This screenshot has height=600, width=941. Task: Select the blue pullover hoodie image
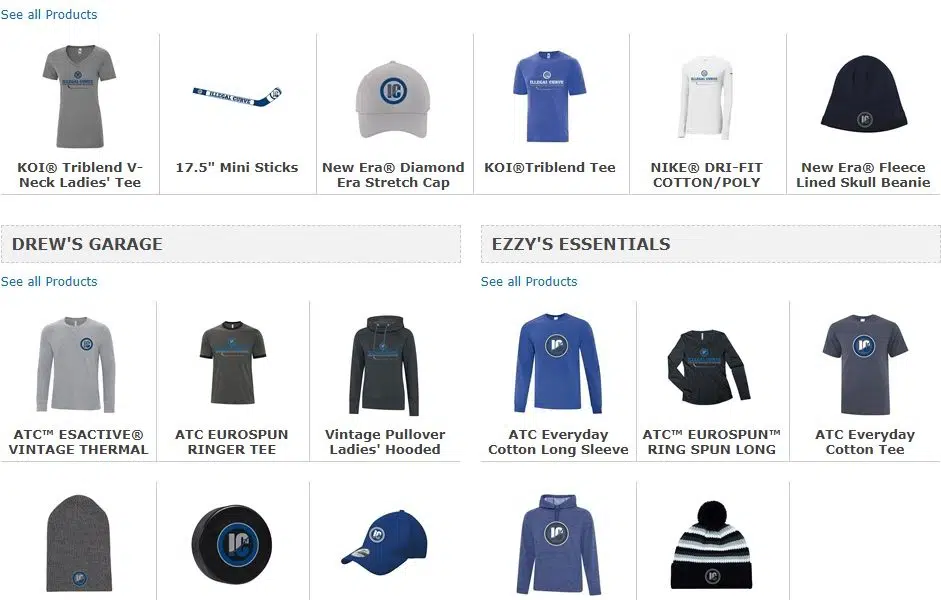556,544
